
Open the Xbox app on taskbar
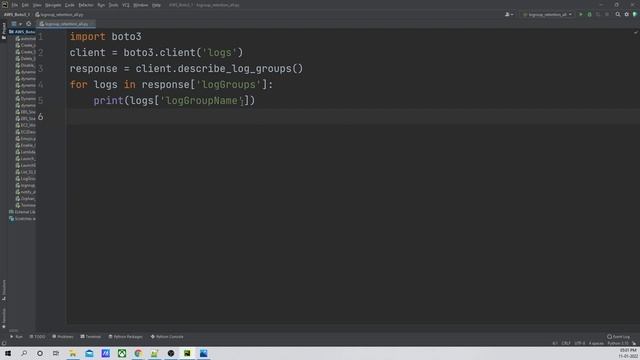pyautogui.click(x=122, y=353)
